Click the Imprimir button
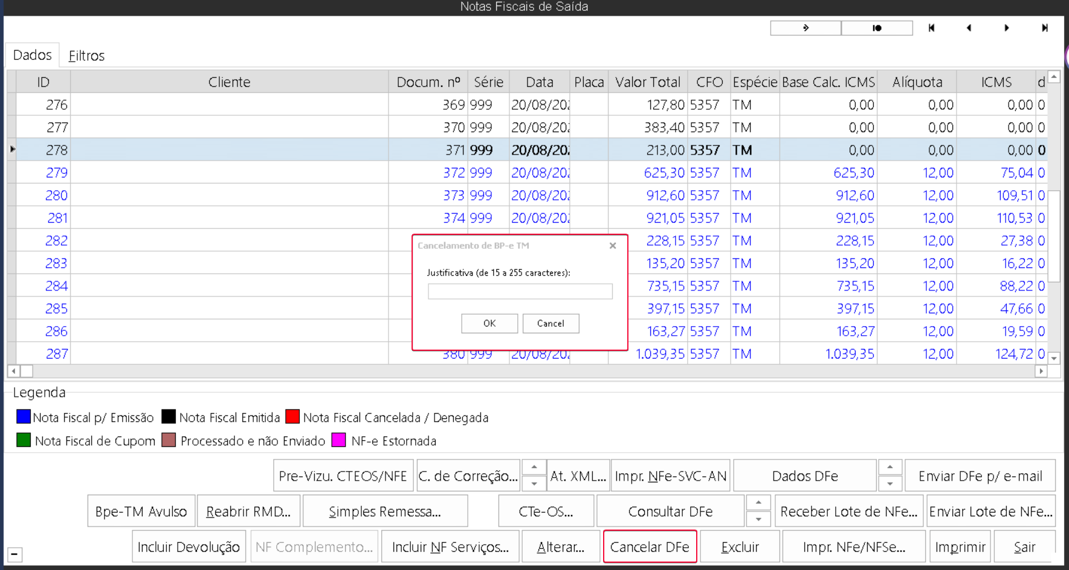The width and height of the screenshot is (1069, 570). [961, 547]
